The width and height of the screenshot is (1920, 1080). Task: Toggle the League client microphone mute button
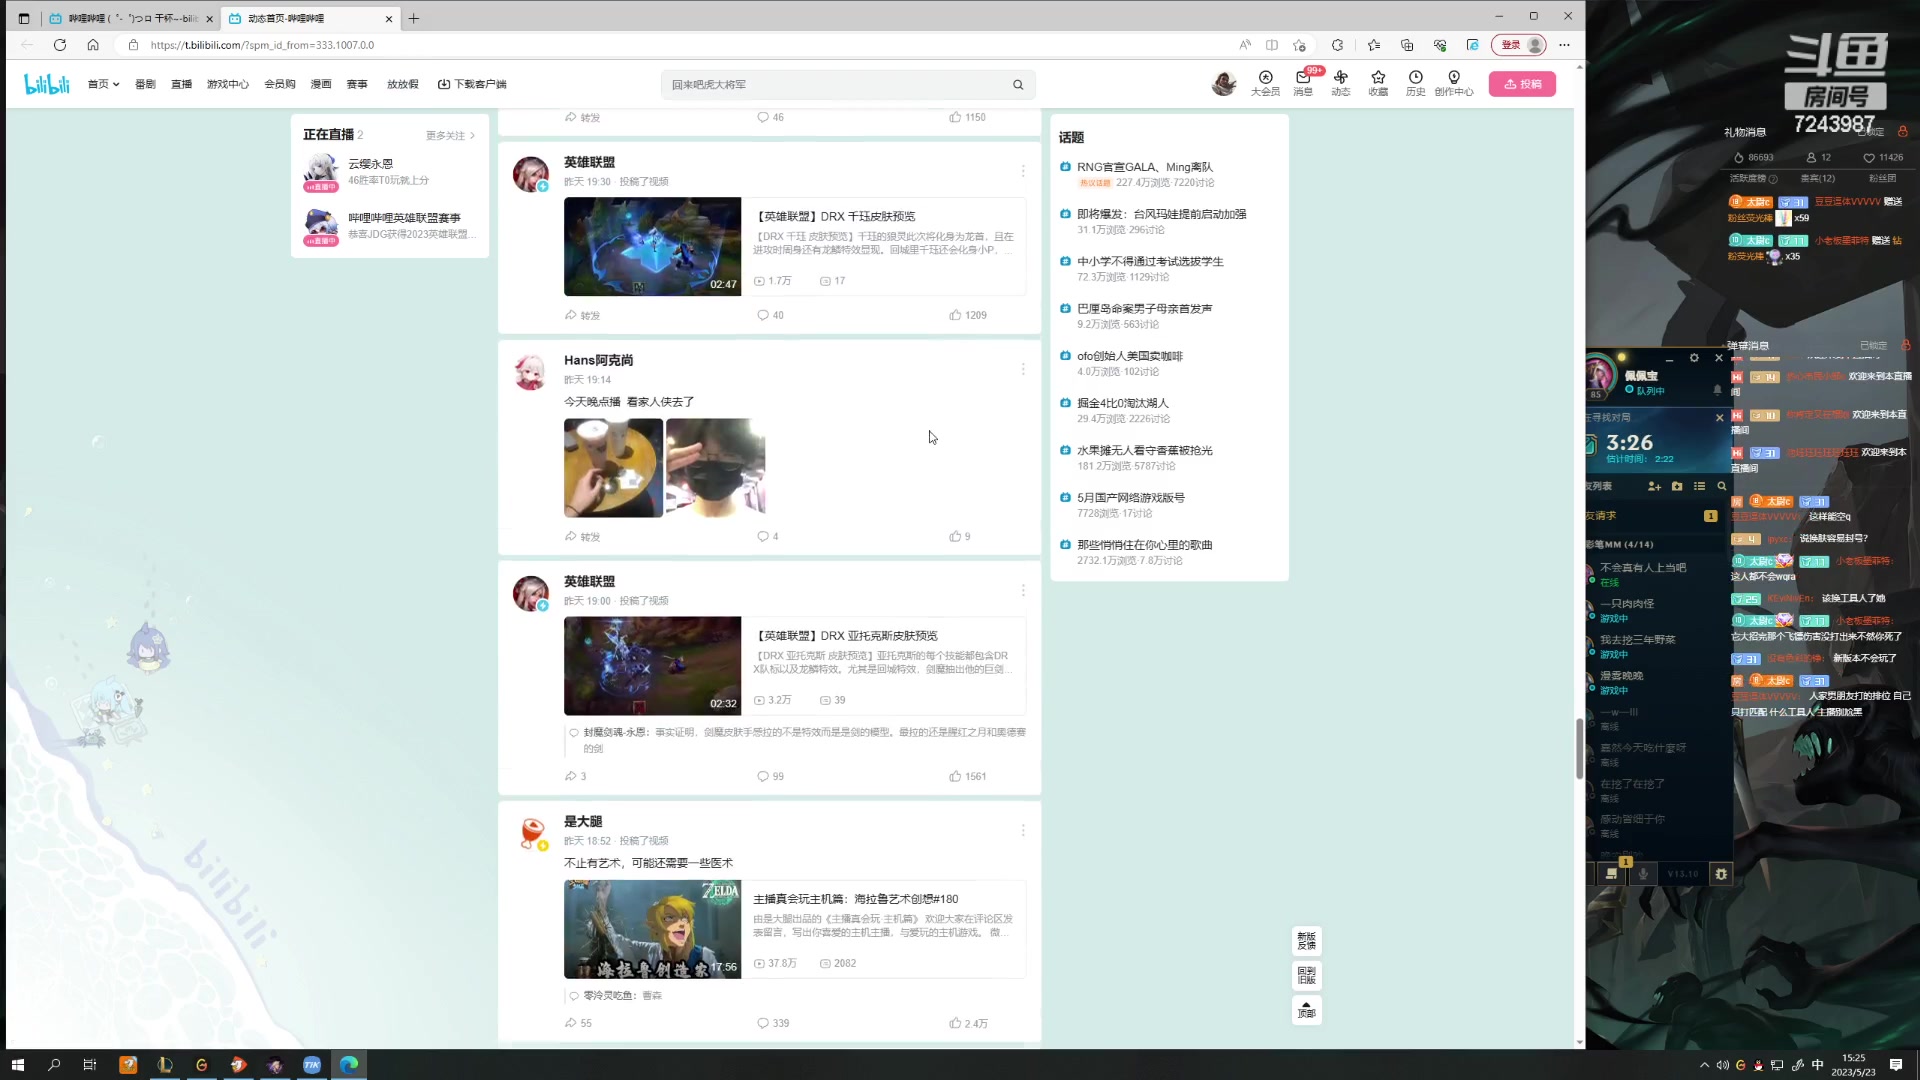[x=1643, y=874]
